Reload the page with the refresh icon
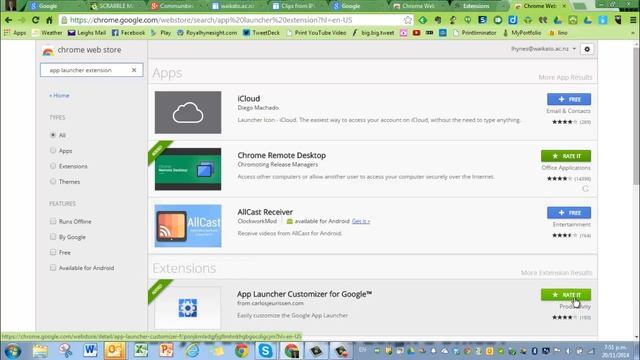This screenshot has height=360, width=640. click(36, 20)
